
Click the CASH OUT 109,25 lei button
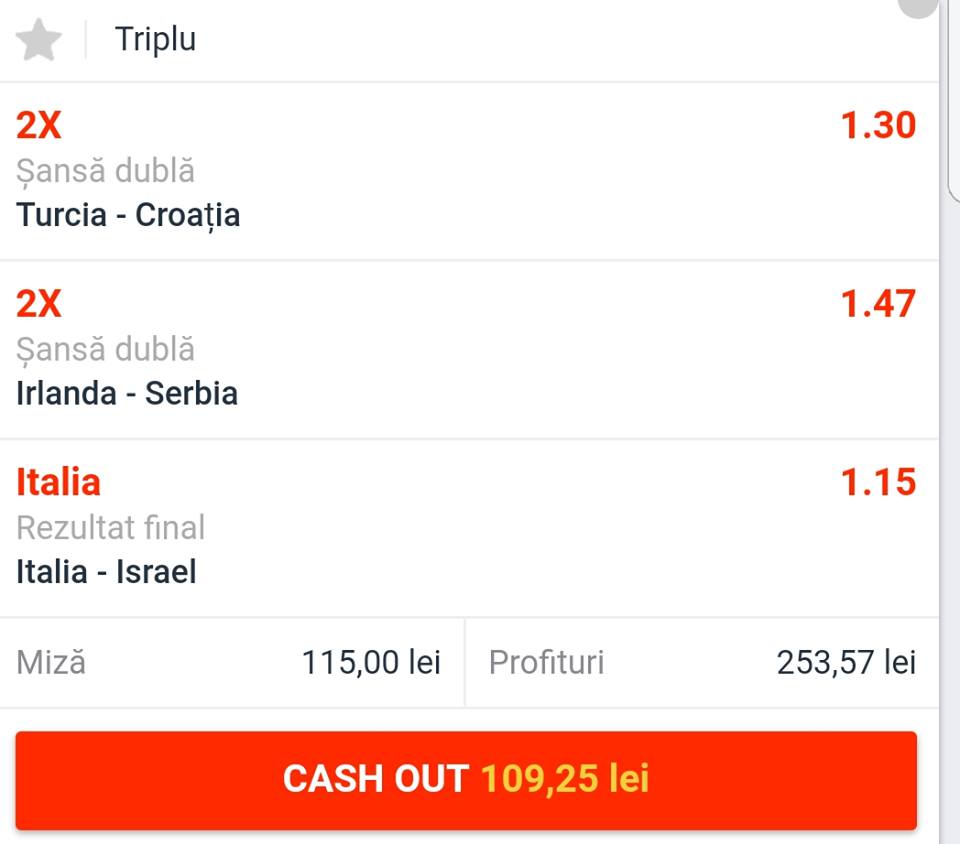pos(466,780)
